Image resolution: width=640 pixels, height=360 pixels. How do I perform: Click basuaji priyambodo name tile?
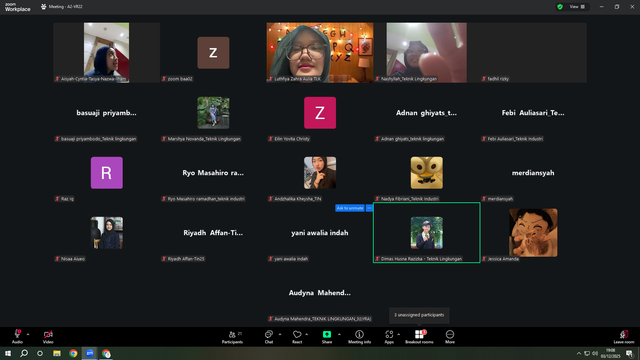coord(107,113)
